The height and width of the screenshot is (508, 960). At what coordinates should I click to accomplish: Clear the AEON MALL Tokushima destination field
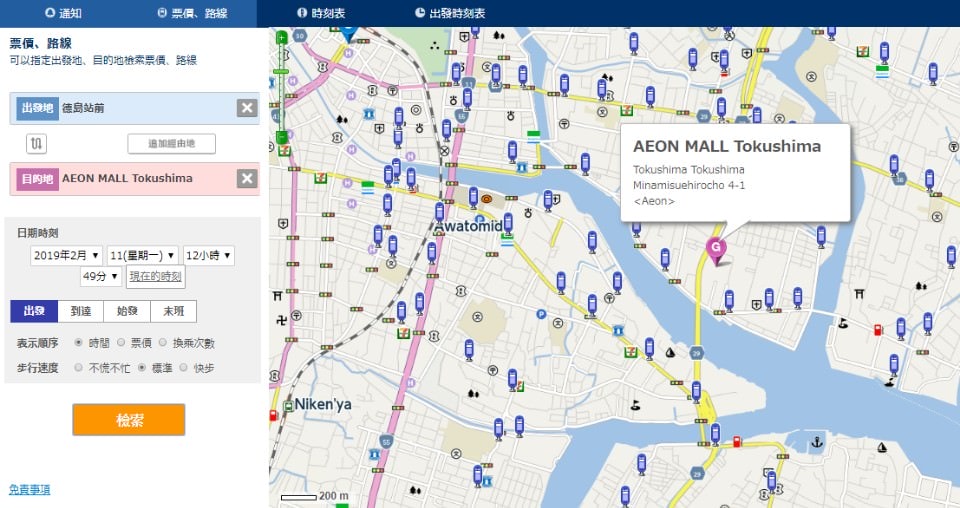(247, 178)
